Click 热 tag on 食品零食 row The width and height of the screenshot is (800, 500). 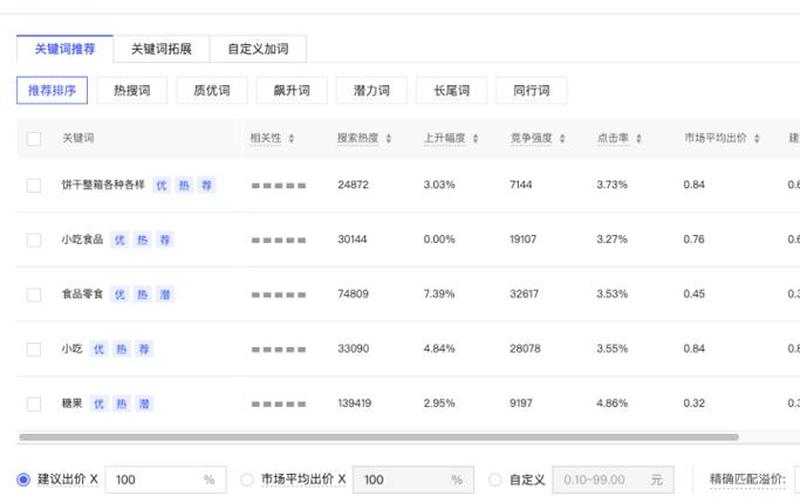point(142,294)
